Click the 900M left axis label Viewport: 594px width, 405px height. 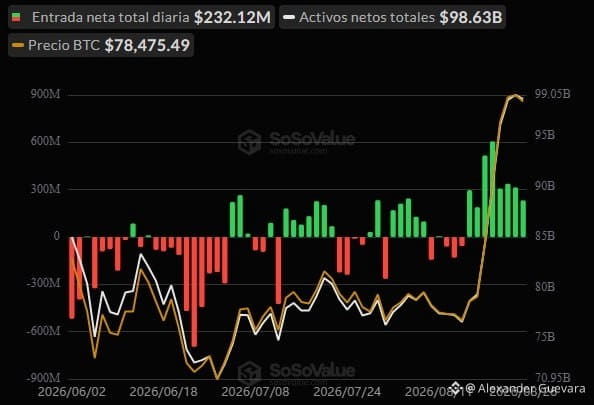tap(45, 94)
